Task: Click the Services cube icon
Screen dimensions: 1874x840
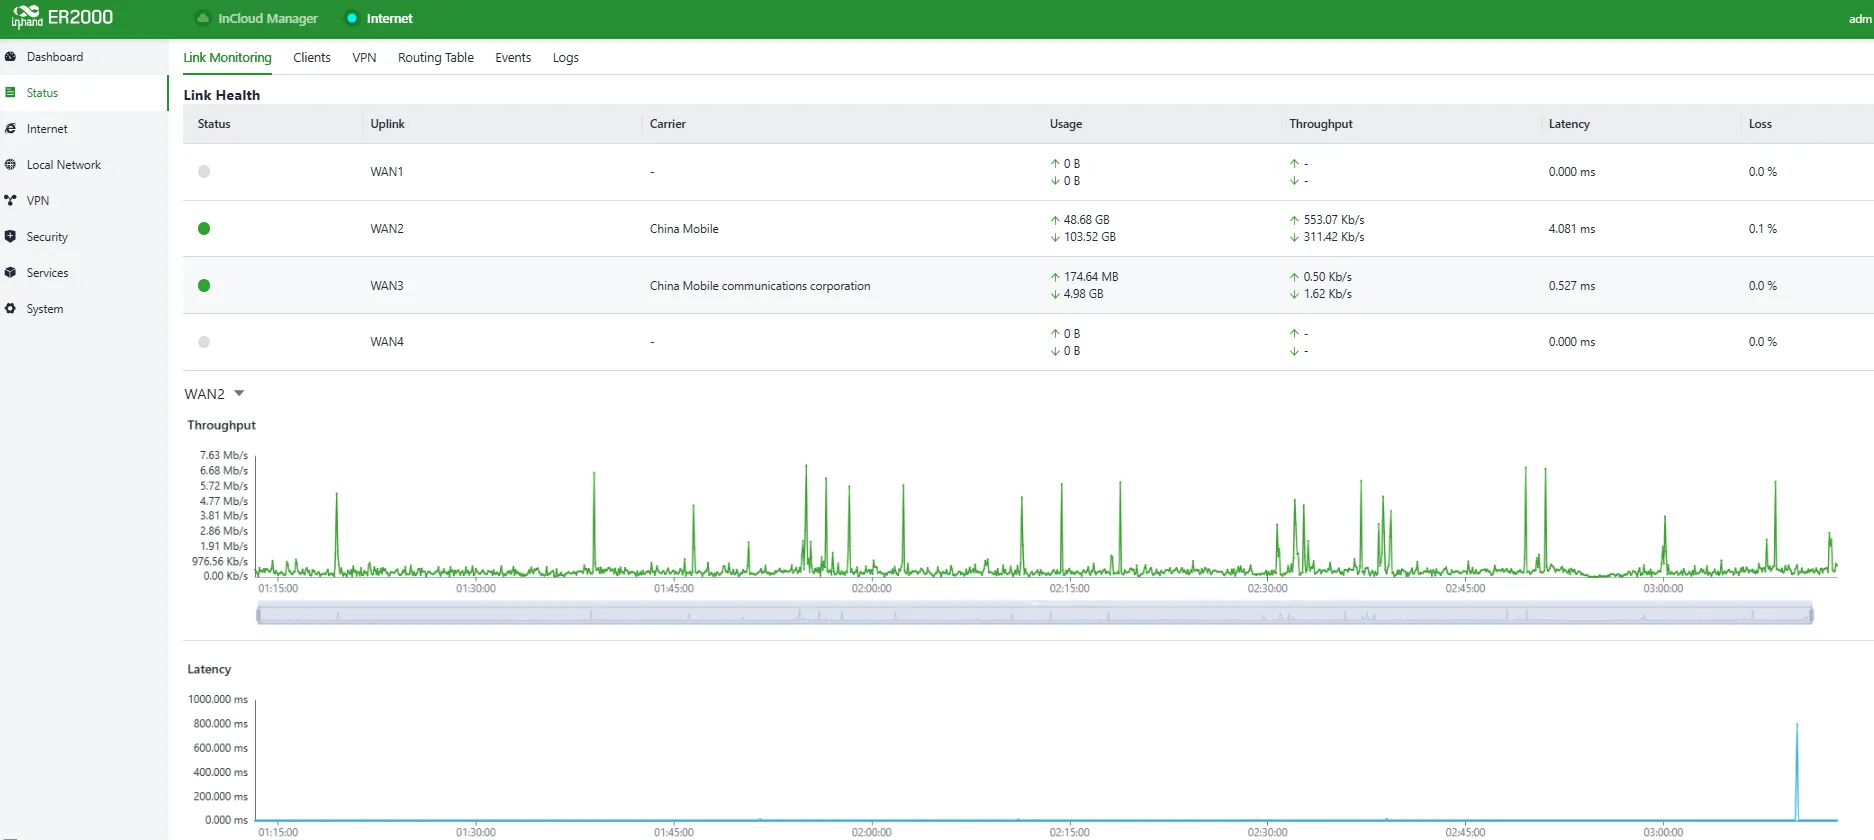Action: (10, 273)
